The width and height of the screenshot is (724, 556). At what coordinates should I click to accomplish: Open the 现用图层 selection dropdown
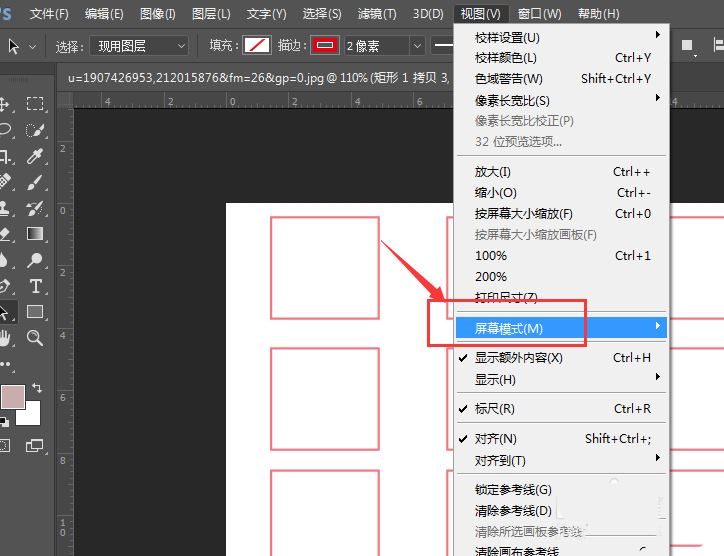click(139, 46)
